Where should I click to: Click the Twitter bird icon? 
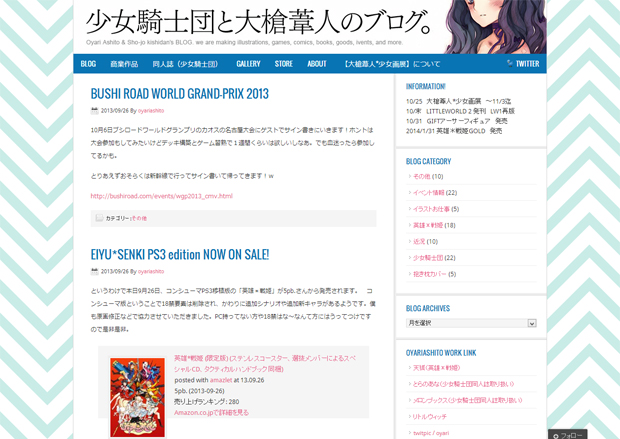[510, 63]
